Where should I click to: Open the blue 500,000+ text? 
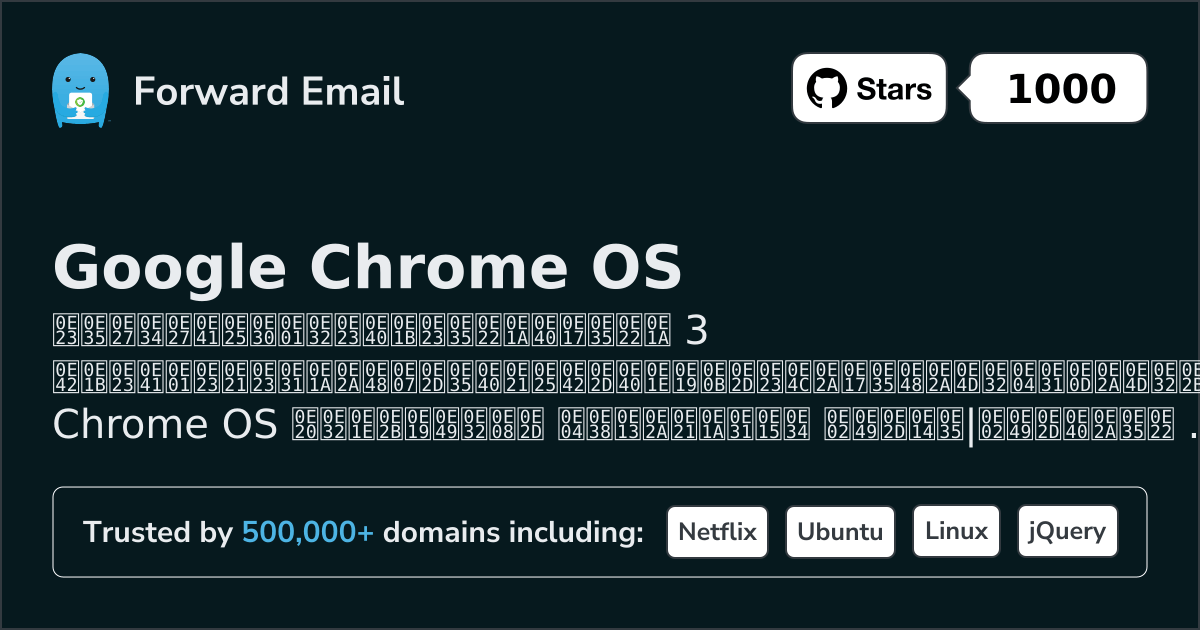[308, 533]
